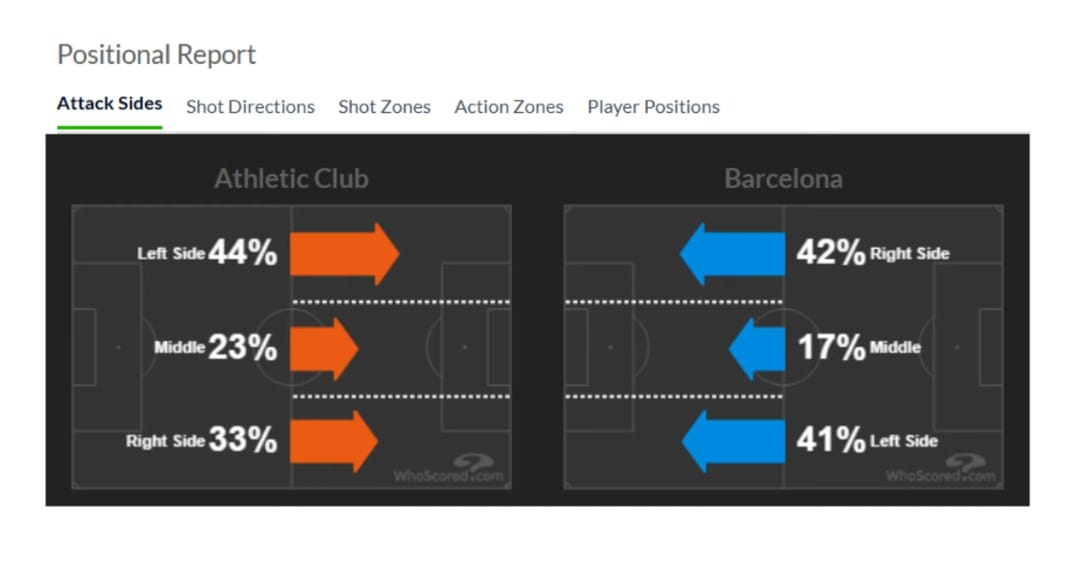This screenshot has width=1079, height=566.
Task: Click Athletic Club's orange middle arrow
Action: click(x=324, y=348)
